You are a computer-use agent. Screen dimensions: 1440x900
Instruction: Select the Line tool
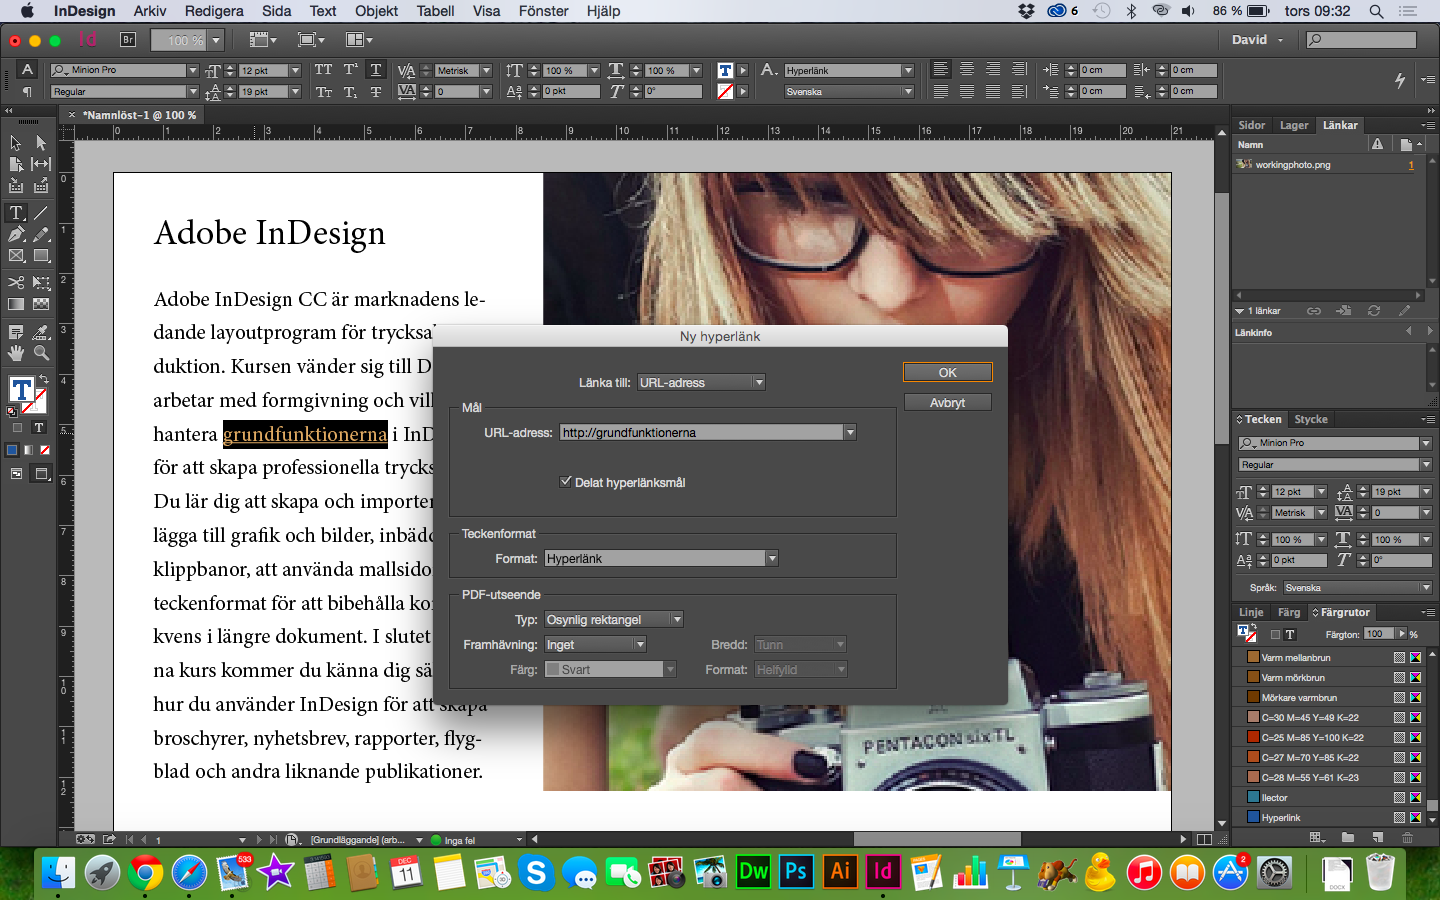41,213
